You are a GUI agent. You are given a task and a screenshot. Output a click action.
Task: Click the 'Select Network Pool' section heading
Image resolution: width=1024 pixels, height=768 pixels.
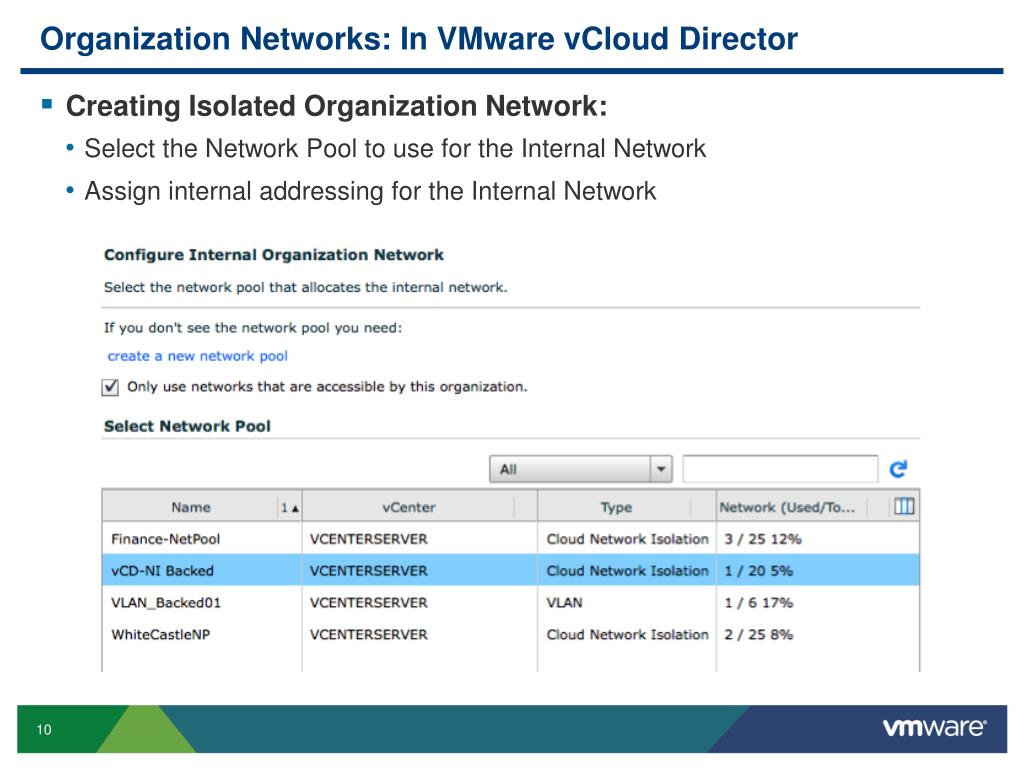(x=187, y=426)
